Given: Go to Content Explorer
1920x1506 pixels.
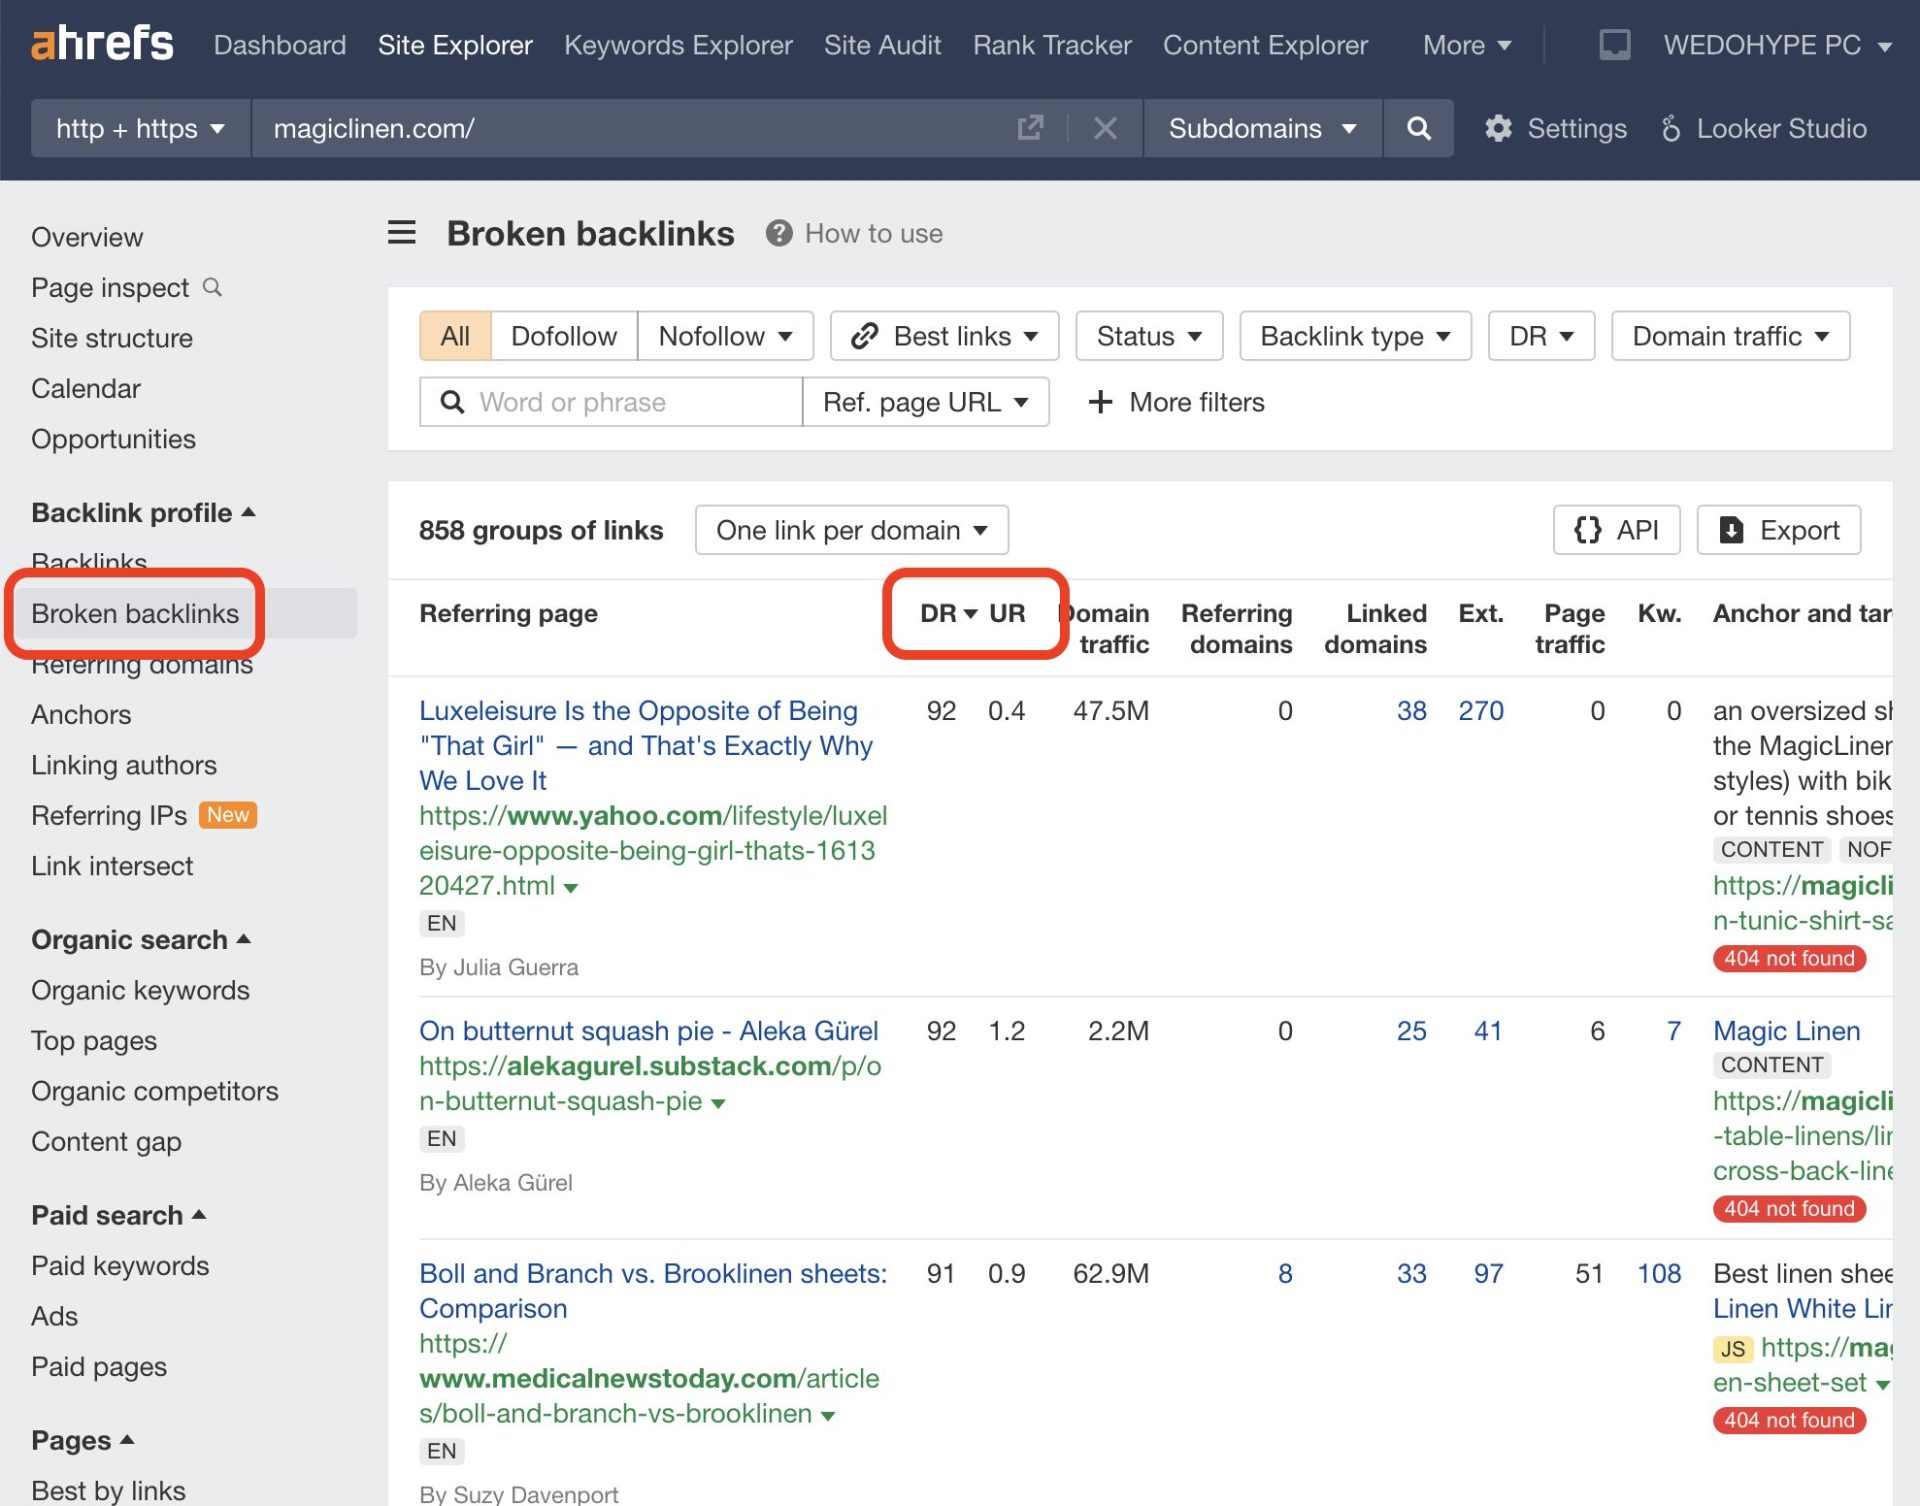Looking at the screenshot, I should coord(1265,45).
